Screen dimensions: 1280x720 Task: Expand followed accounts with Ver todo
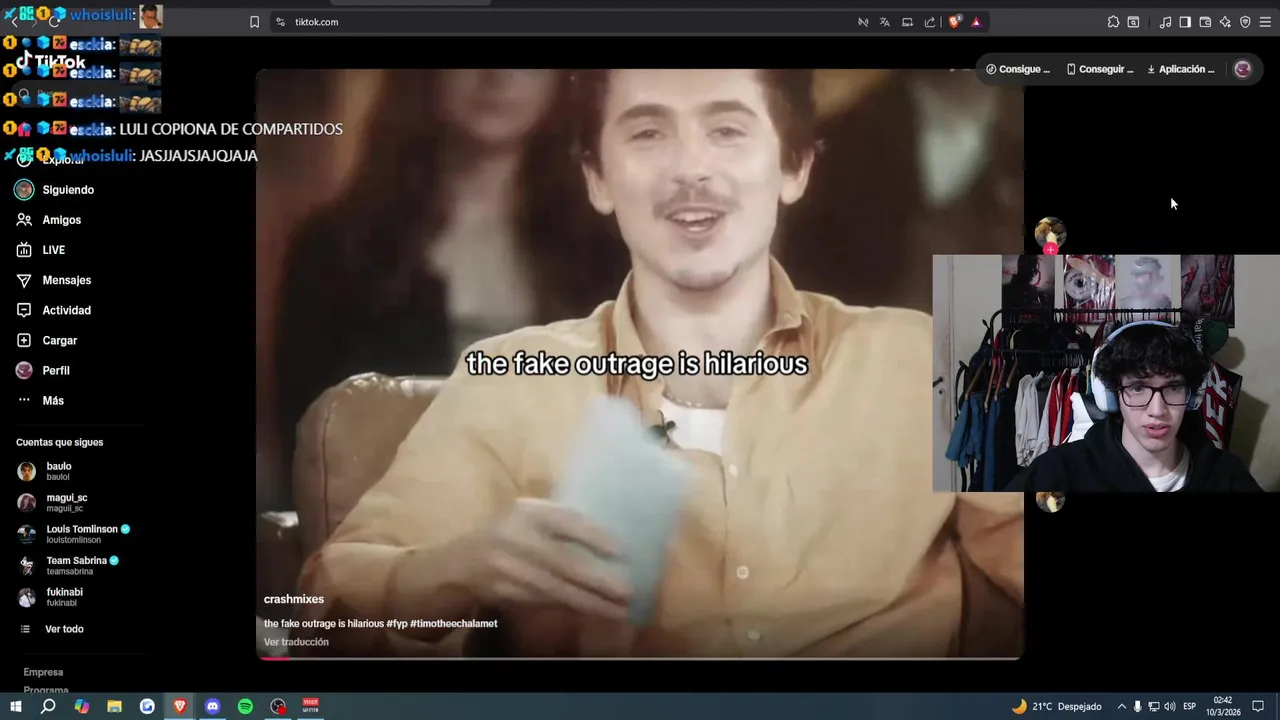point(52,629)
